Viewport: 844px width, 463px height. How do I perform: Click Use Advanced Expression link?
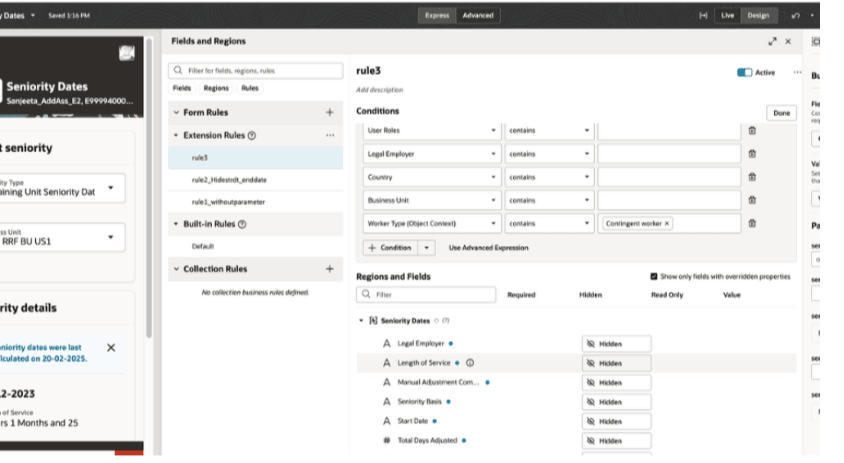489,248
